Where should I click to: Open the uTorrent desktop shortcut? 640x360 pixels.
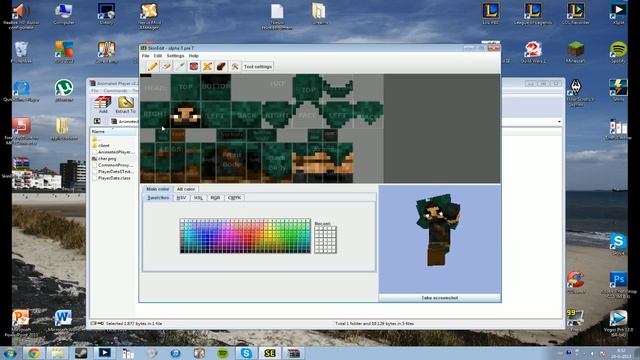coord(64,91)
